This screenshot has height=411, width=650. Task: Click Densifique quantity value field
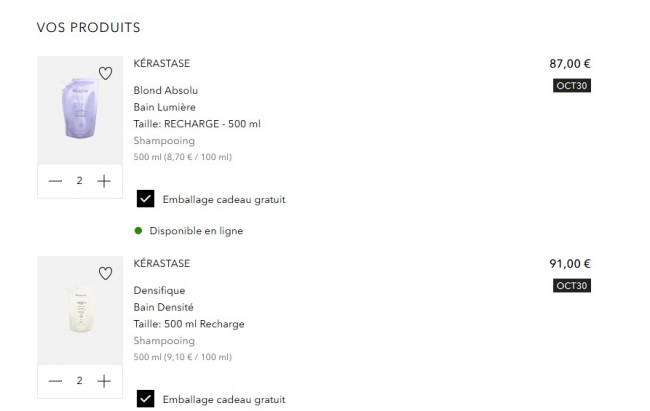point(79,381)
